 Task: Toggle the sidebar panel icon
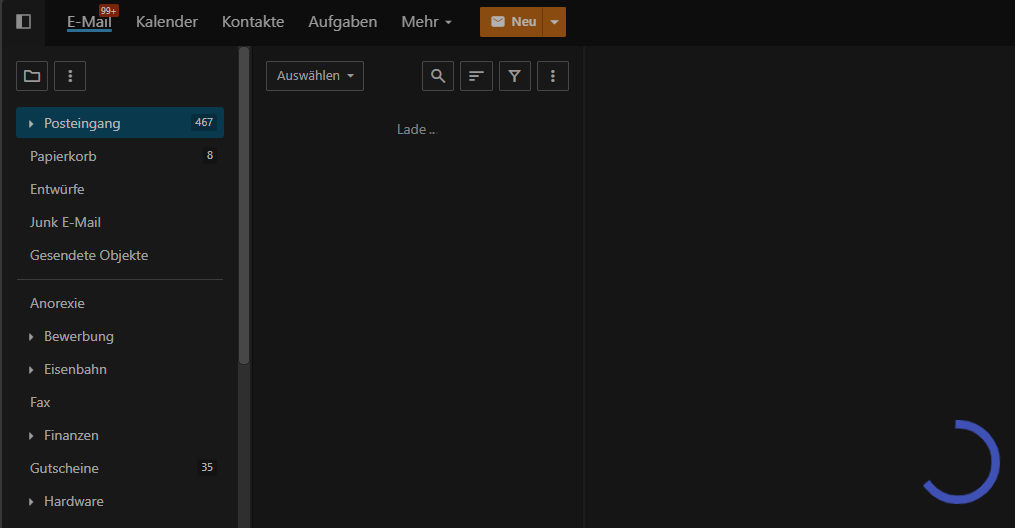pos(23,21)
